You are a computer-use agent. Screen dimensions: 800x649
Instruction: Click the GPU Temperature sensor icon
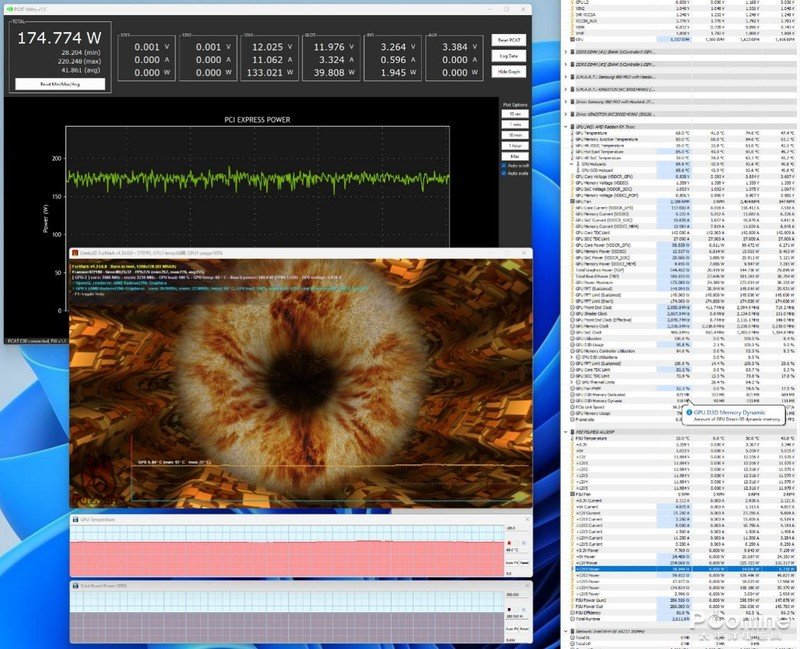pos(572,133)
